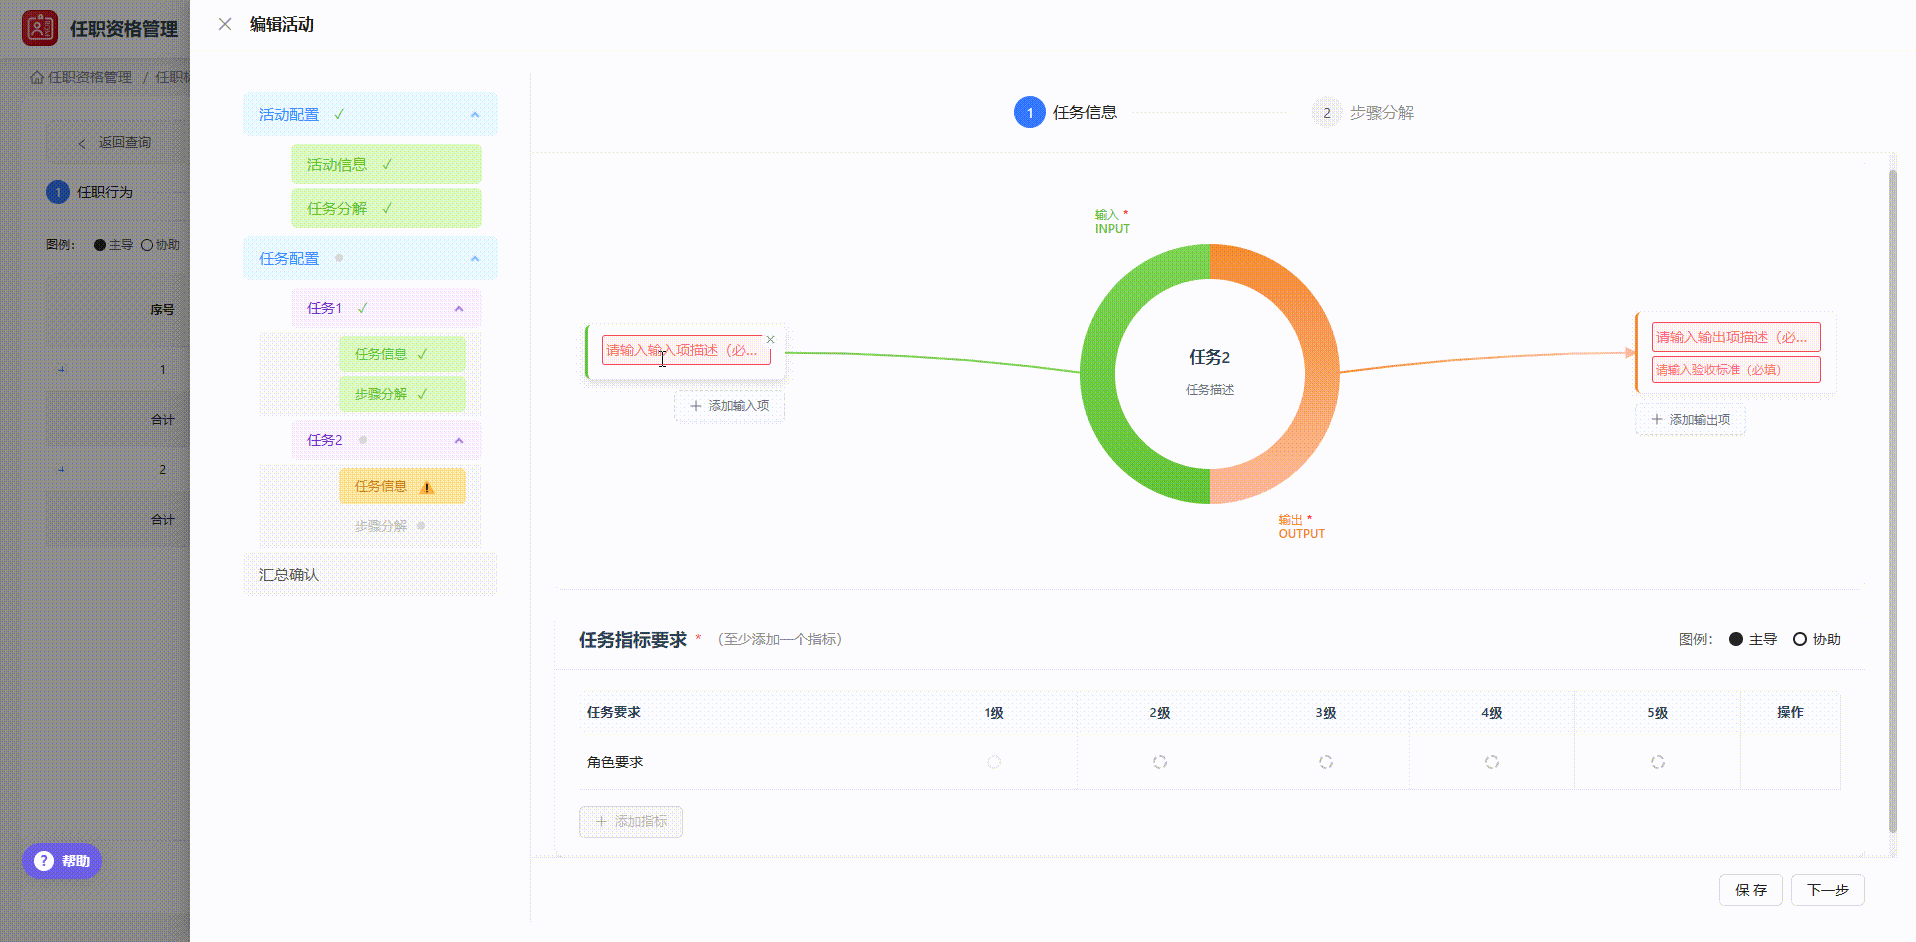Screen dimensions: 1916x942
Task: Click the home icon in the breadcrumb
Action: [37, 77]
